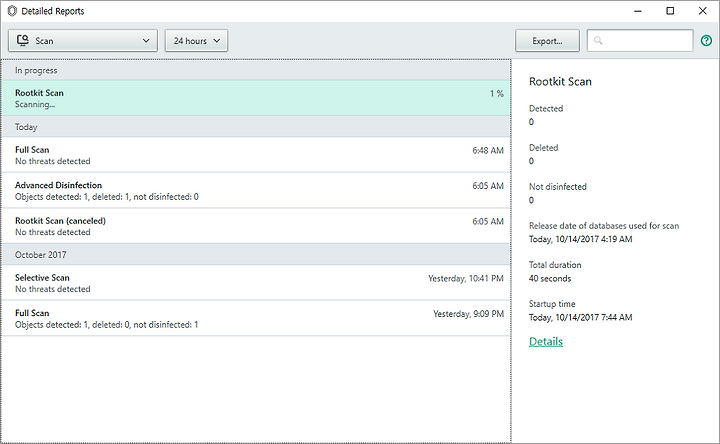Select the Full Scan Yesterday 9:09 PM entry
This screenshot has width=720, height=444.
[256, 318]
